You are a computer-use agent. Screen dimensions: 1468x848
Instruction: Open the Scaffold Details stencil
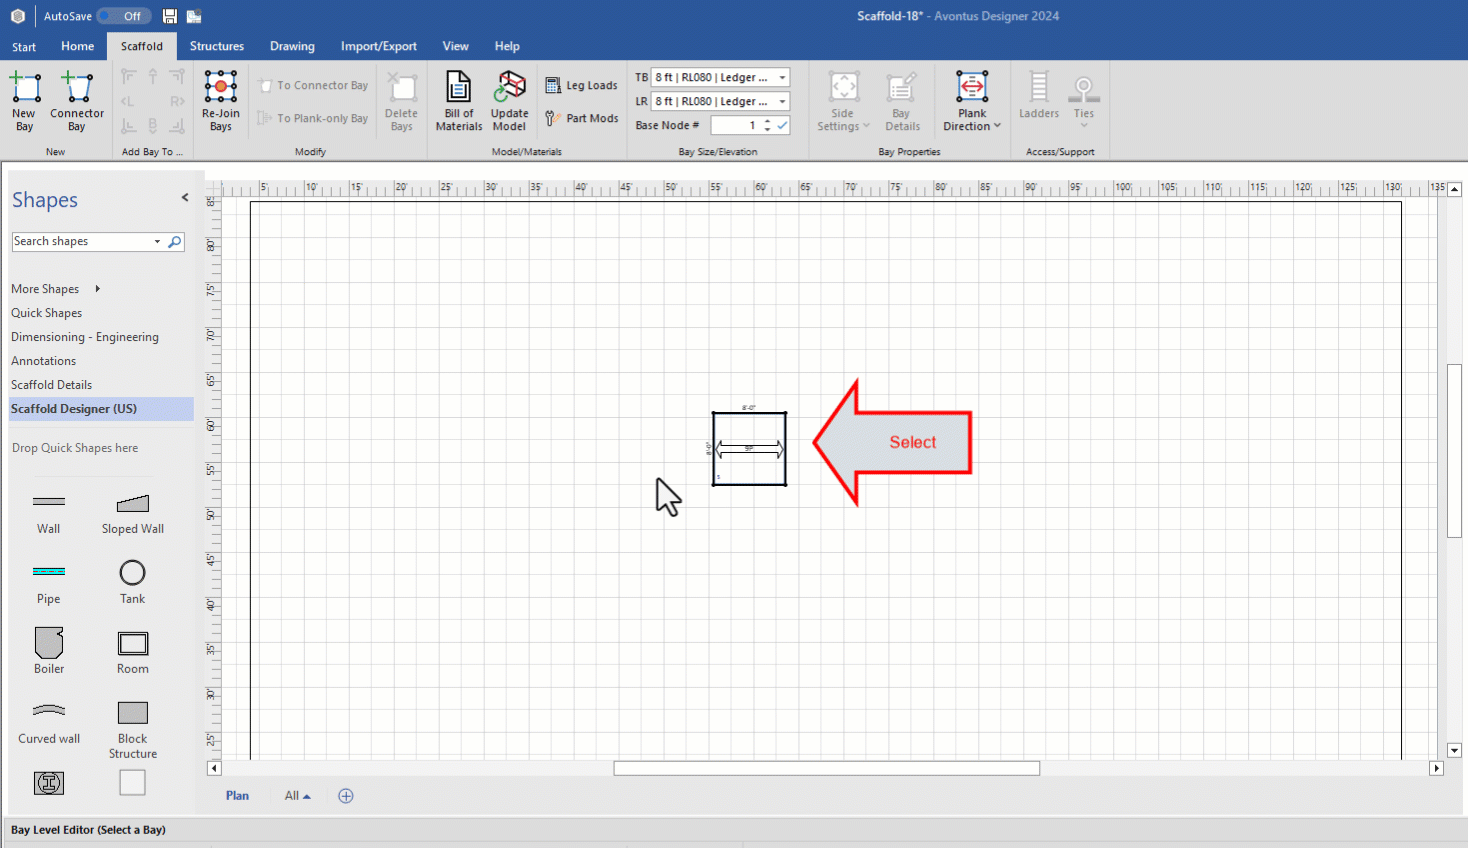pos(51,385)
